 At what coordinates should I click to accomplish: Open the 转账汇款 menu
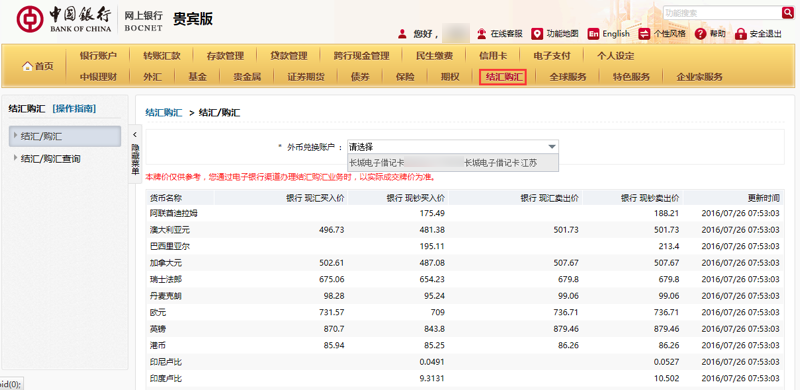coord(162,56)
